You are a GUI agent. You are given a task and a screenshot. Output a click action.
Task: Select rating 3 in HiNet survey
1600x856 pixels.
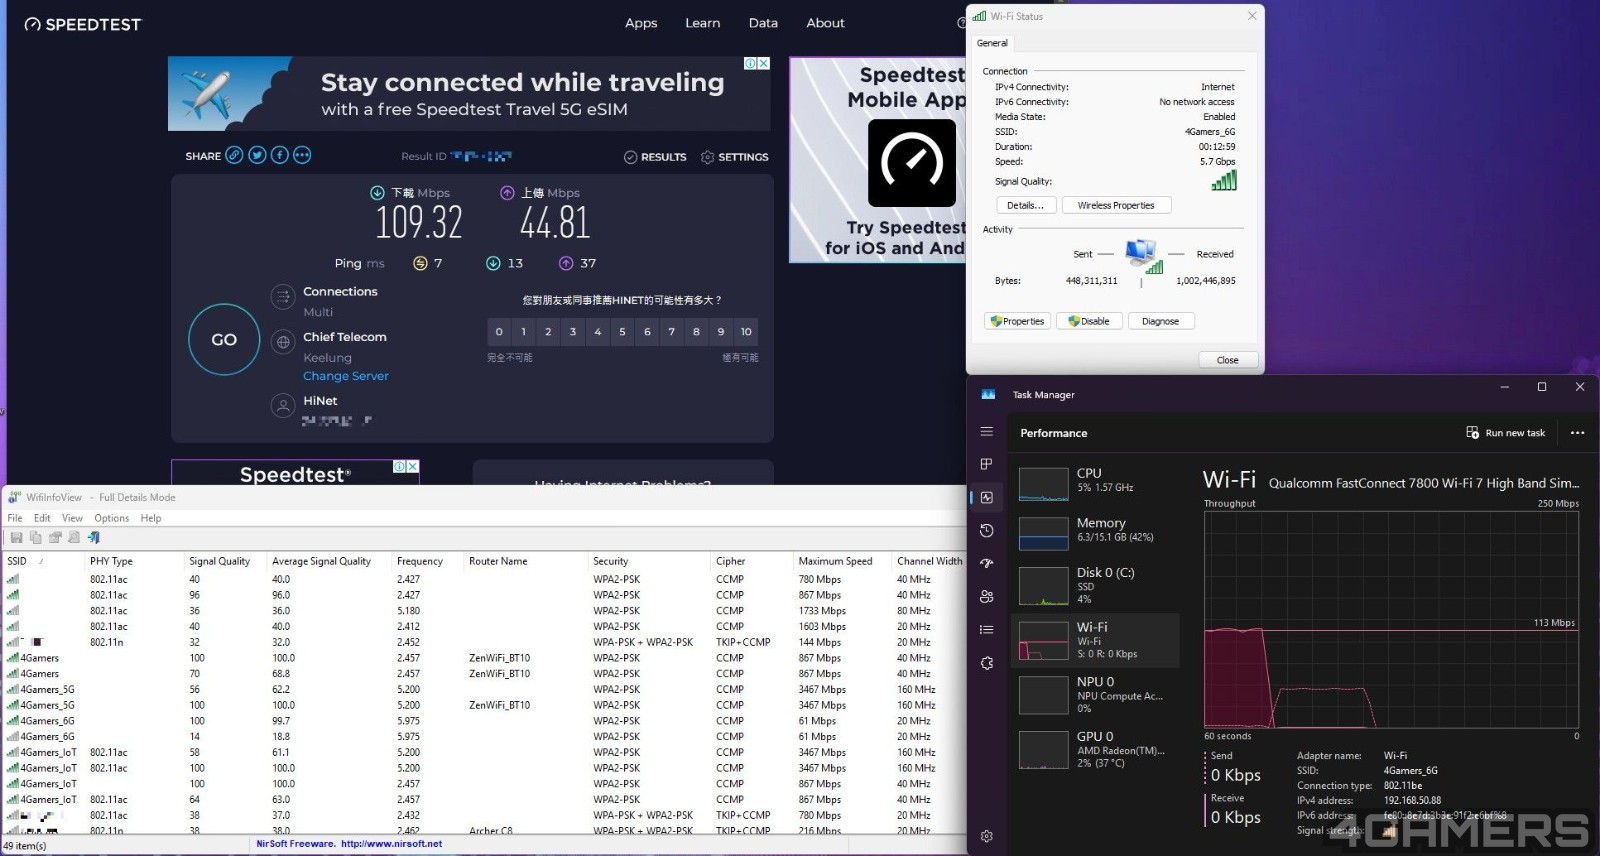573,332
